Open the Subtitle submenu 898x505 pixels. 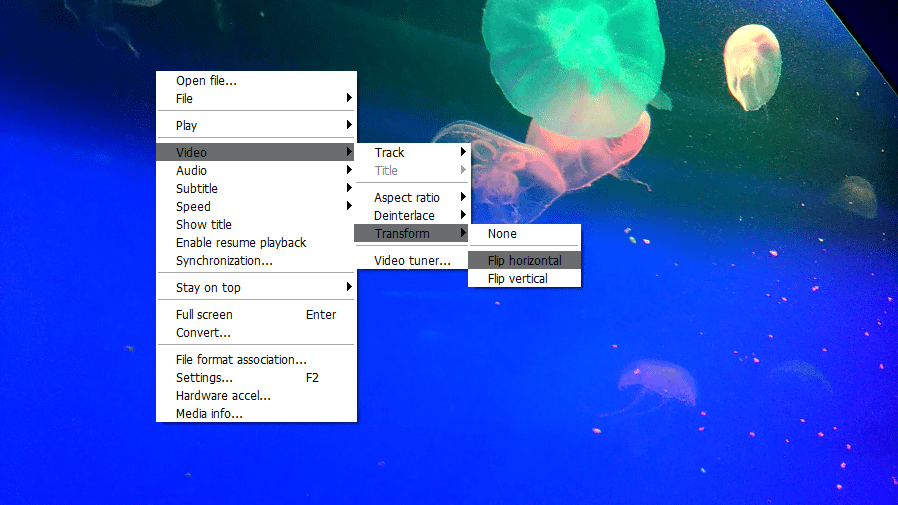[256, 188]
